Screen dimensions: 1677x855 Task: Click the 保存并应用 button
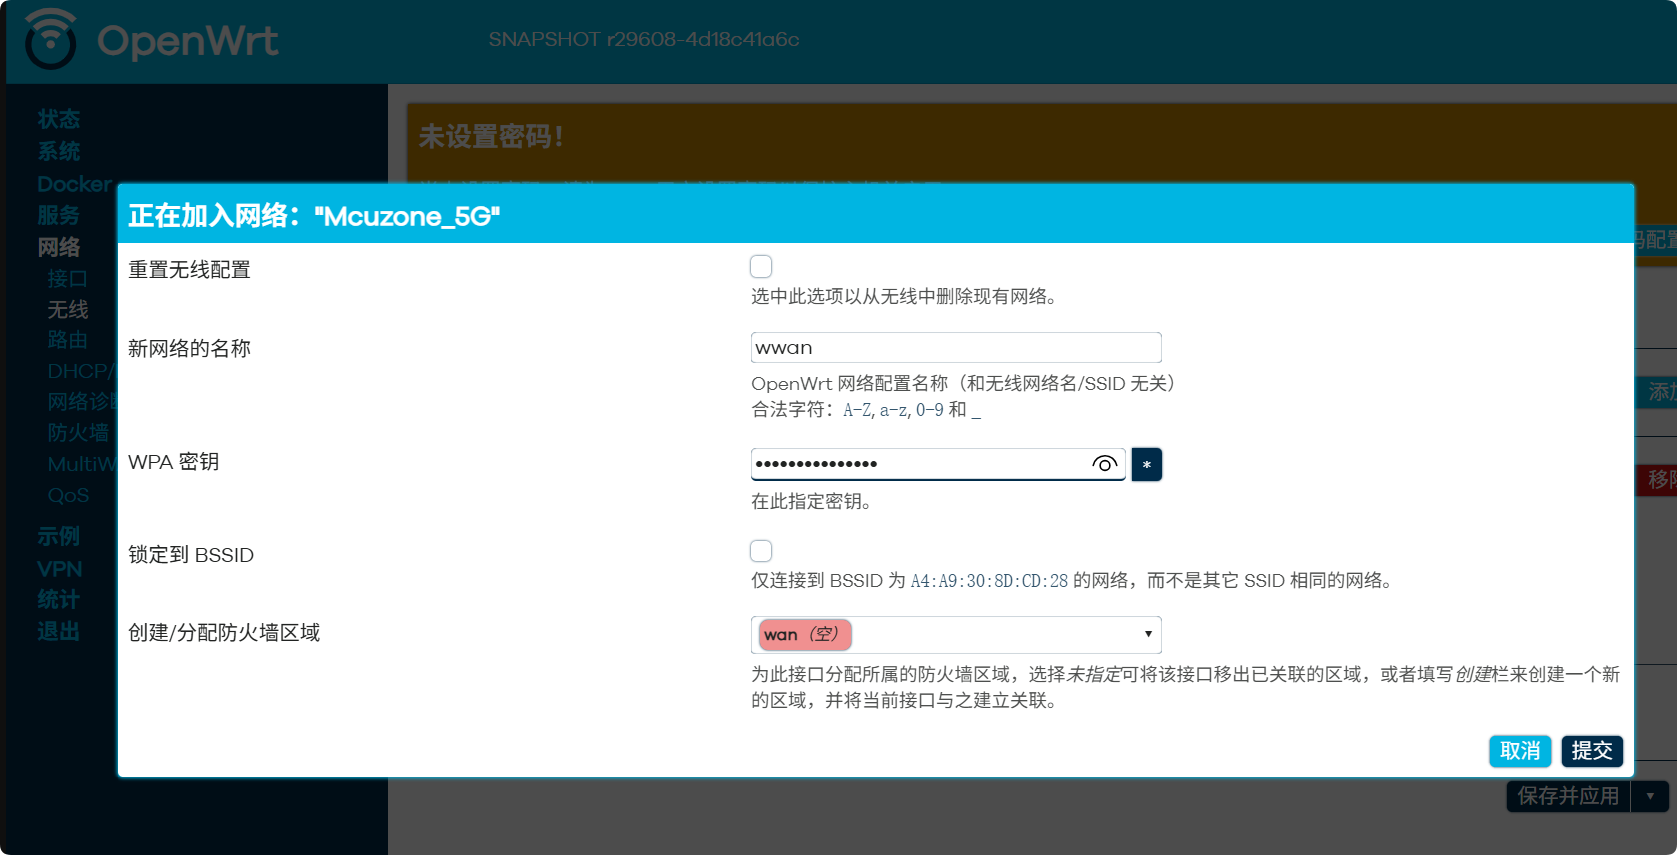[x=1567, y=796]
